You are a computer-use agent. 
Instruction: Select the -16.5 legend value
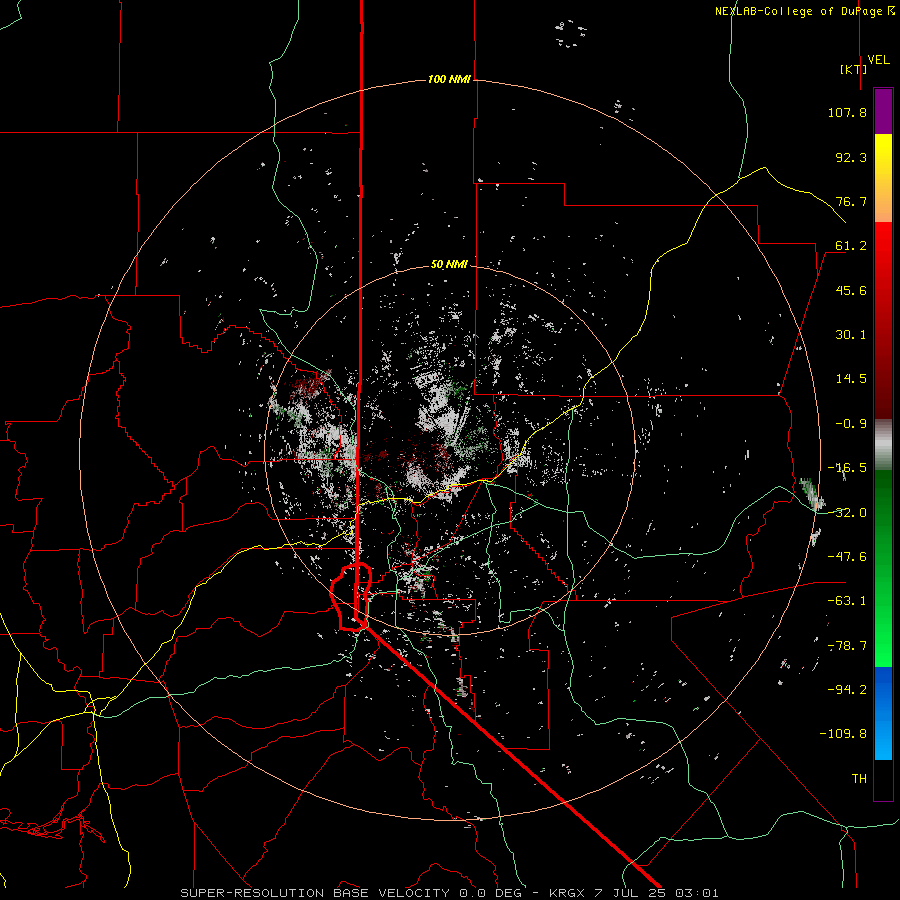(x=847, y=468)
